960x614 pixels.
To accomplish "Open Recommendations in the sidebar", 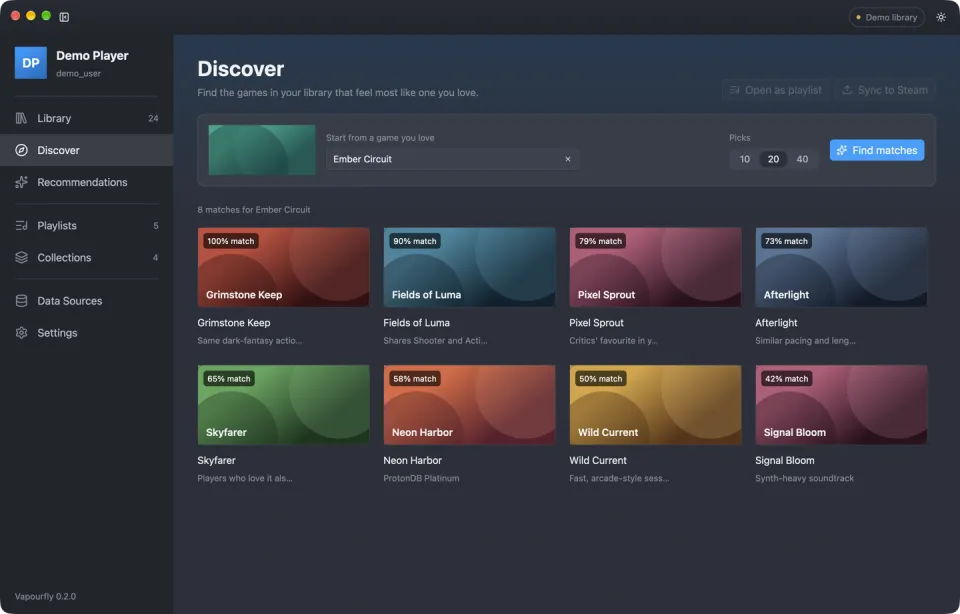I will 86,182.
